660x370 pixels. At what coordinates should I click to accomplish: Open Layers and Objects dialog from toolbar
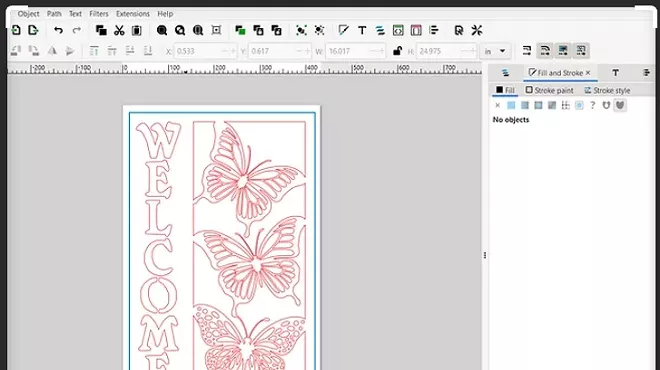380,30
